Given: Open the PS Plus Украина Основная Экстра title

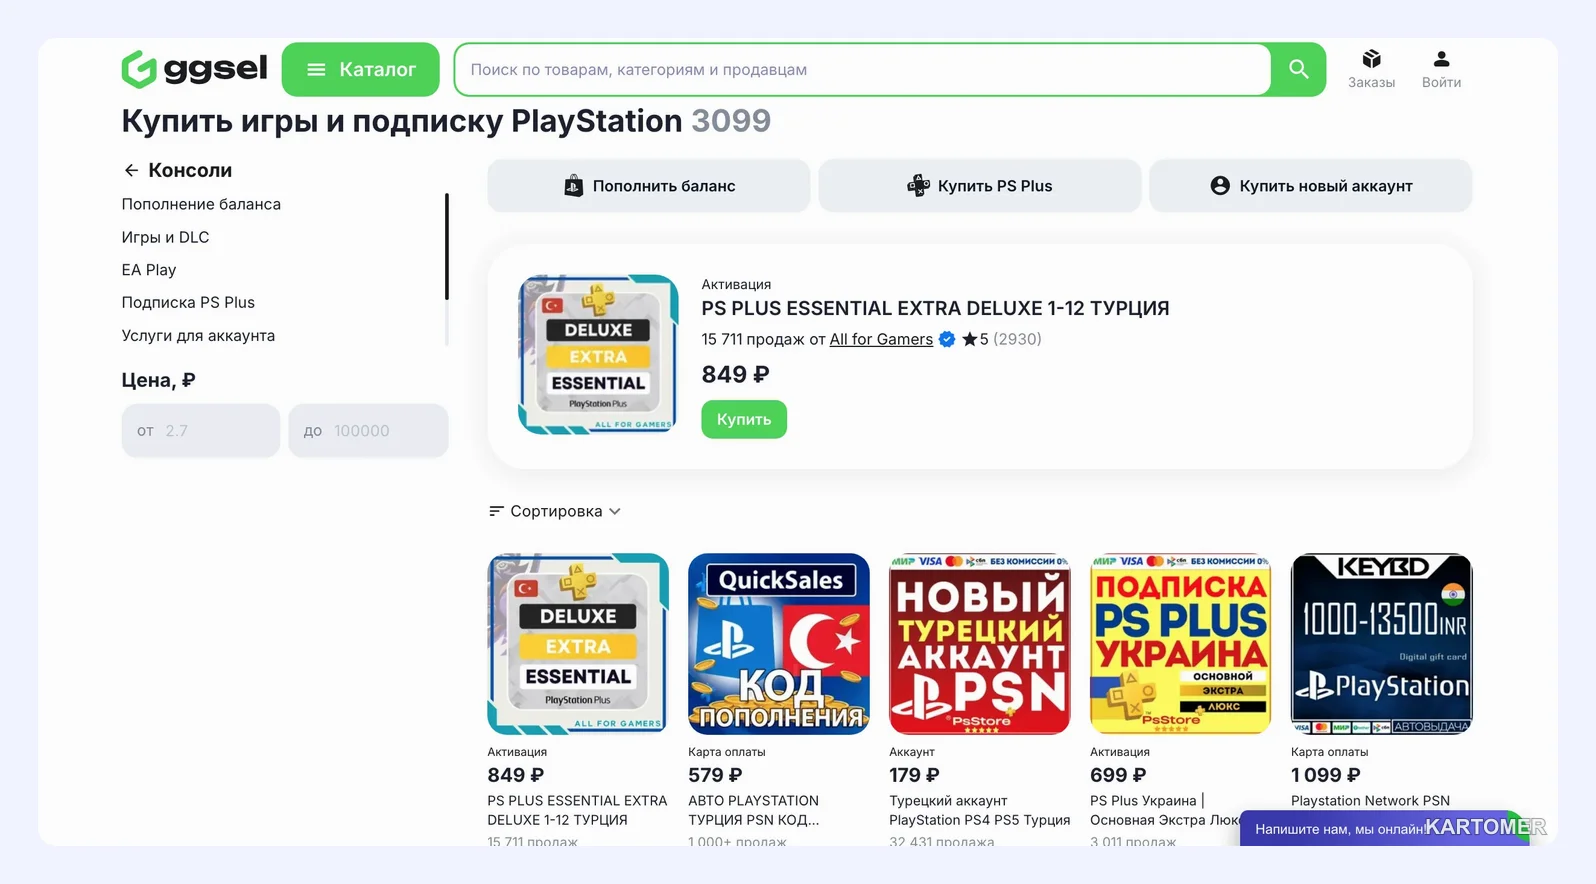Looking at the screenshot, I should pos(1165,810).
